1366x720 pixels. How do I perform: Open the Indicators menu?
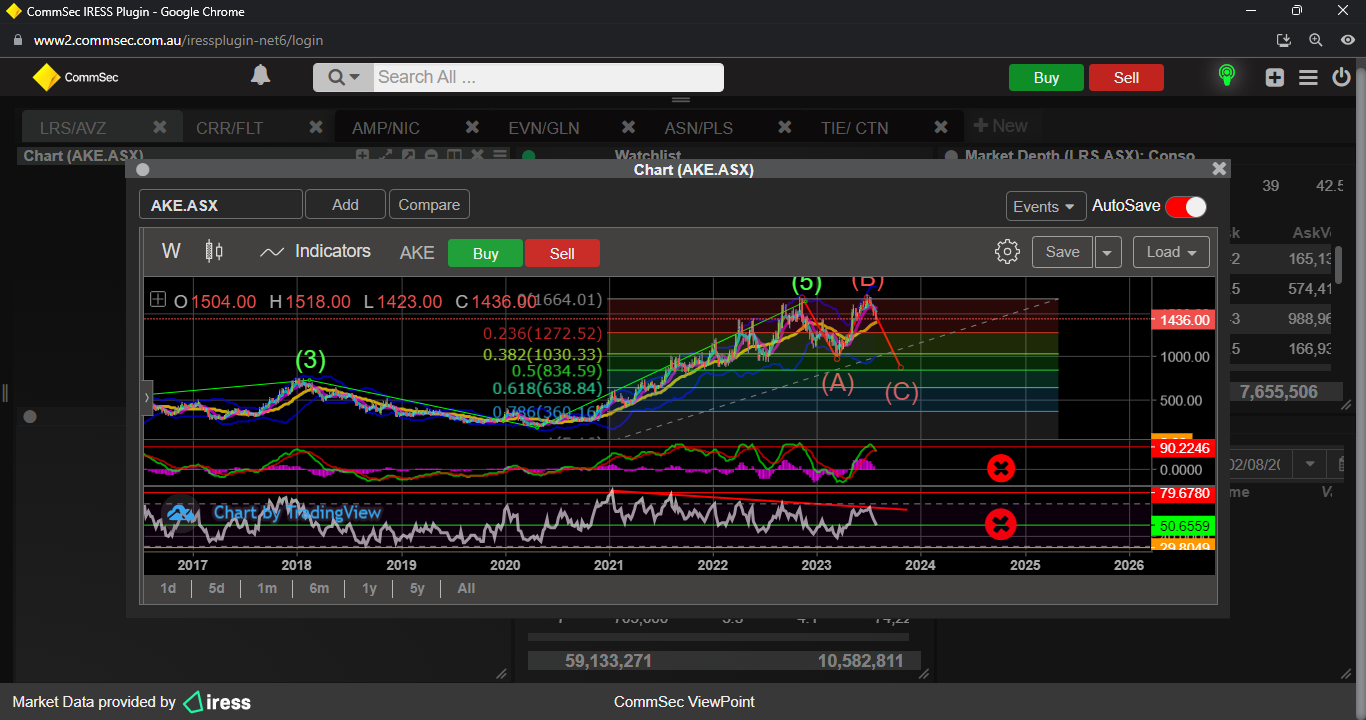coord(315,252)
